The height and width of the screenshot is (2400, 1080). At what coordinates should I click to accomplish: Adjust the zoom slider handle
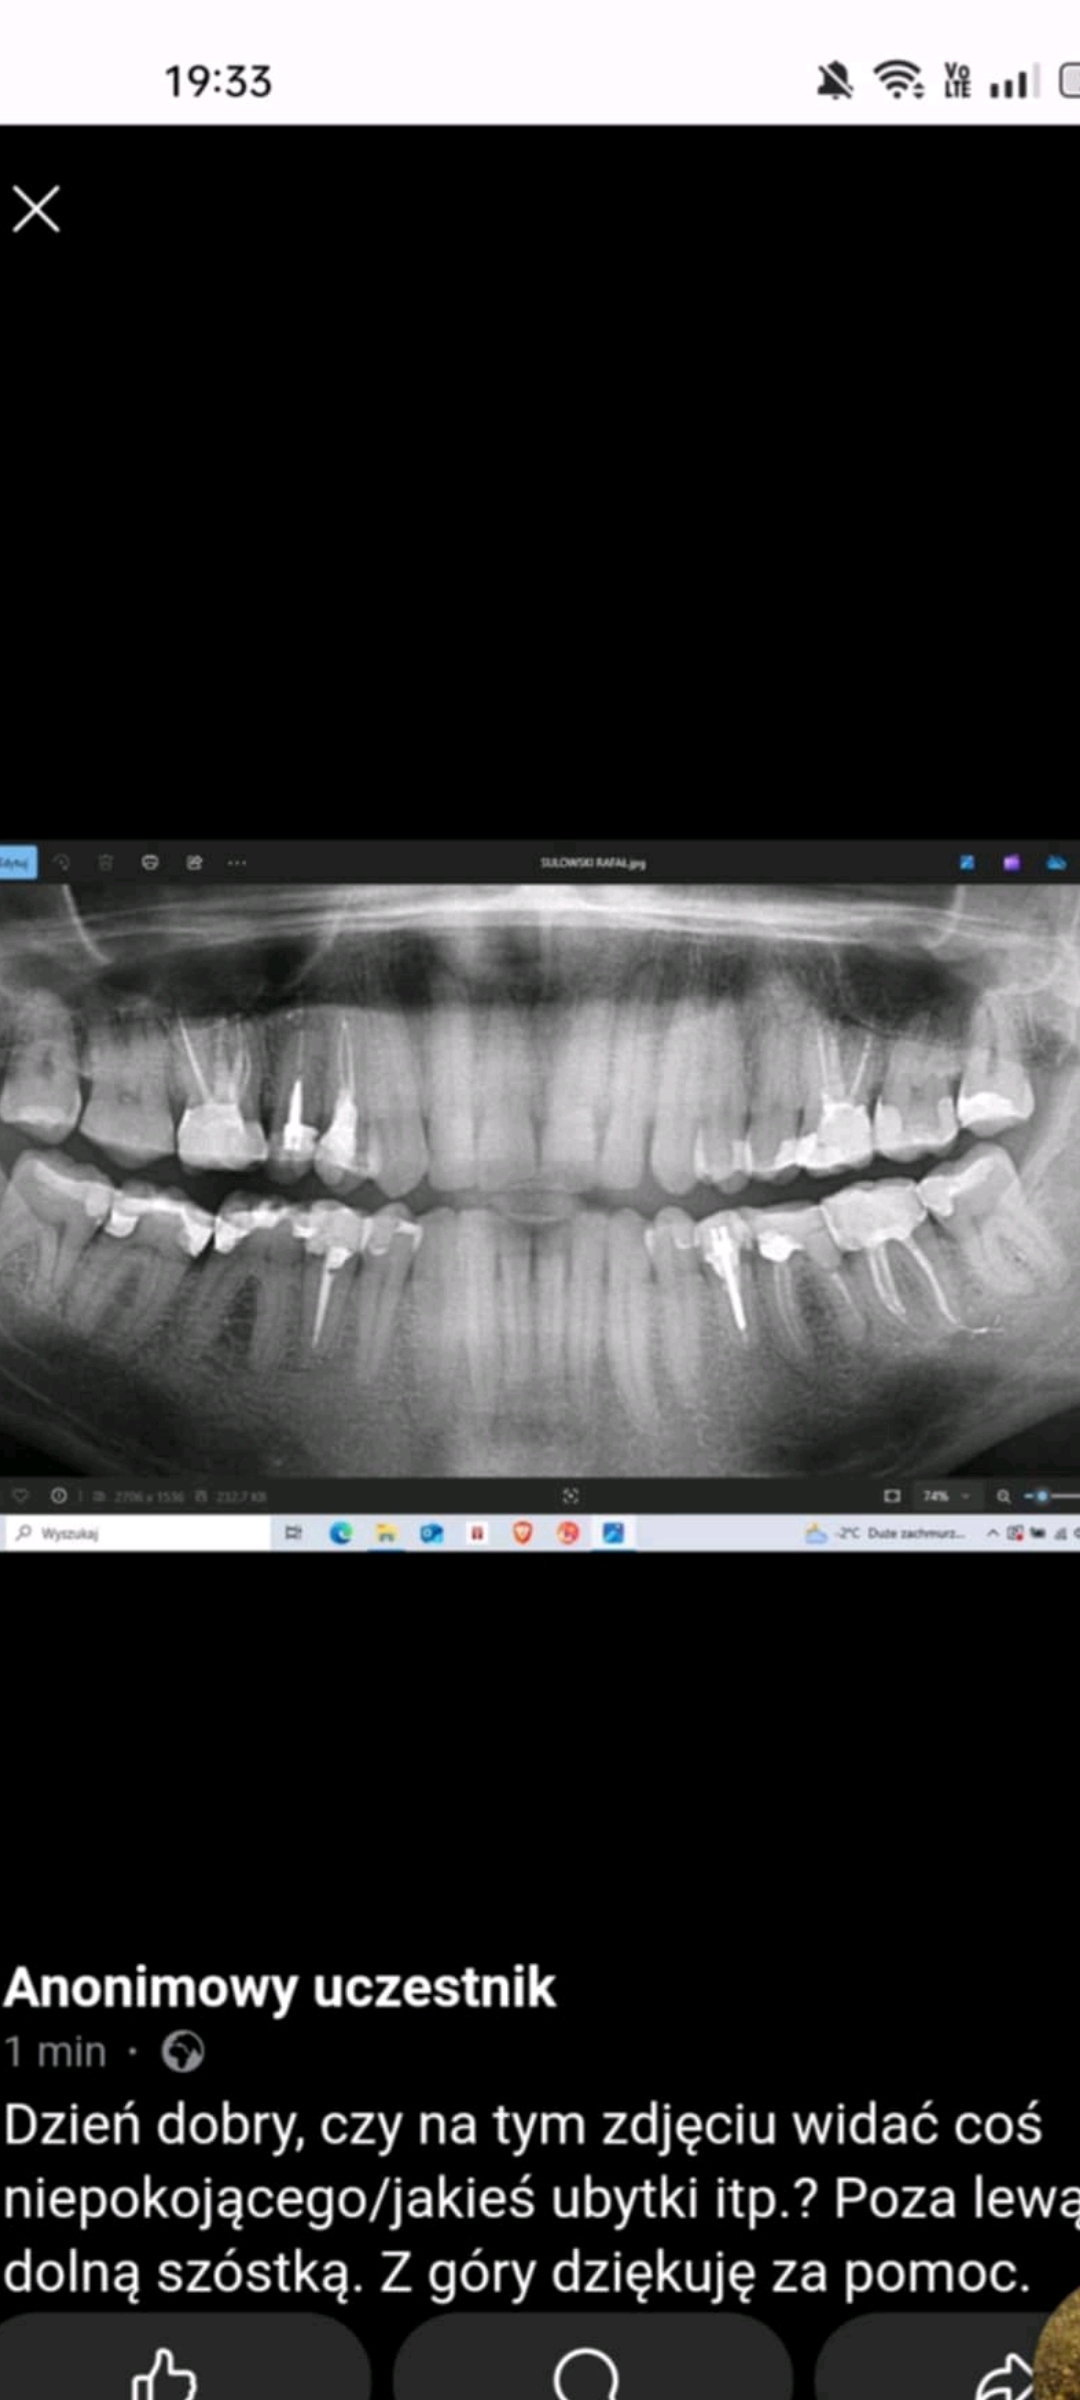click(x=1042, y=1496)
